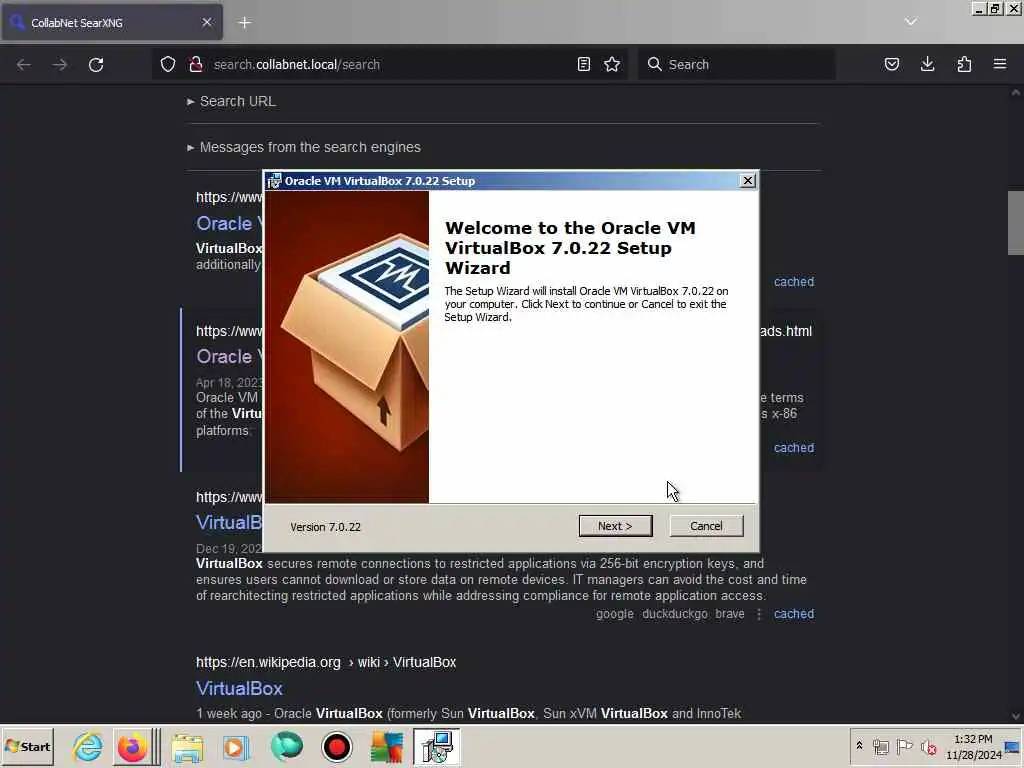Image resolution: width=1024 pixels, height=768 pixels.
Task: Expand the Search URL section
Action: click(x=231, y=101)
